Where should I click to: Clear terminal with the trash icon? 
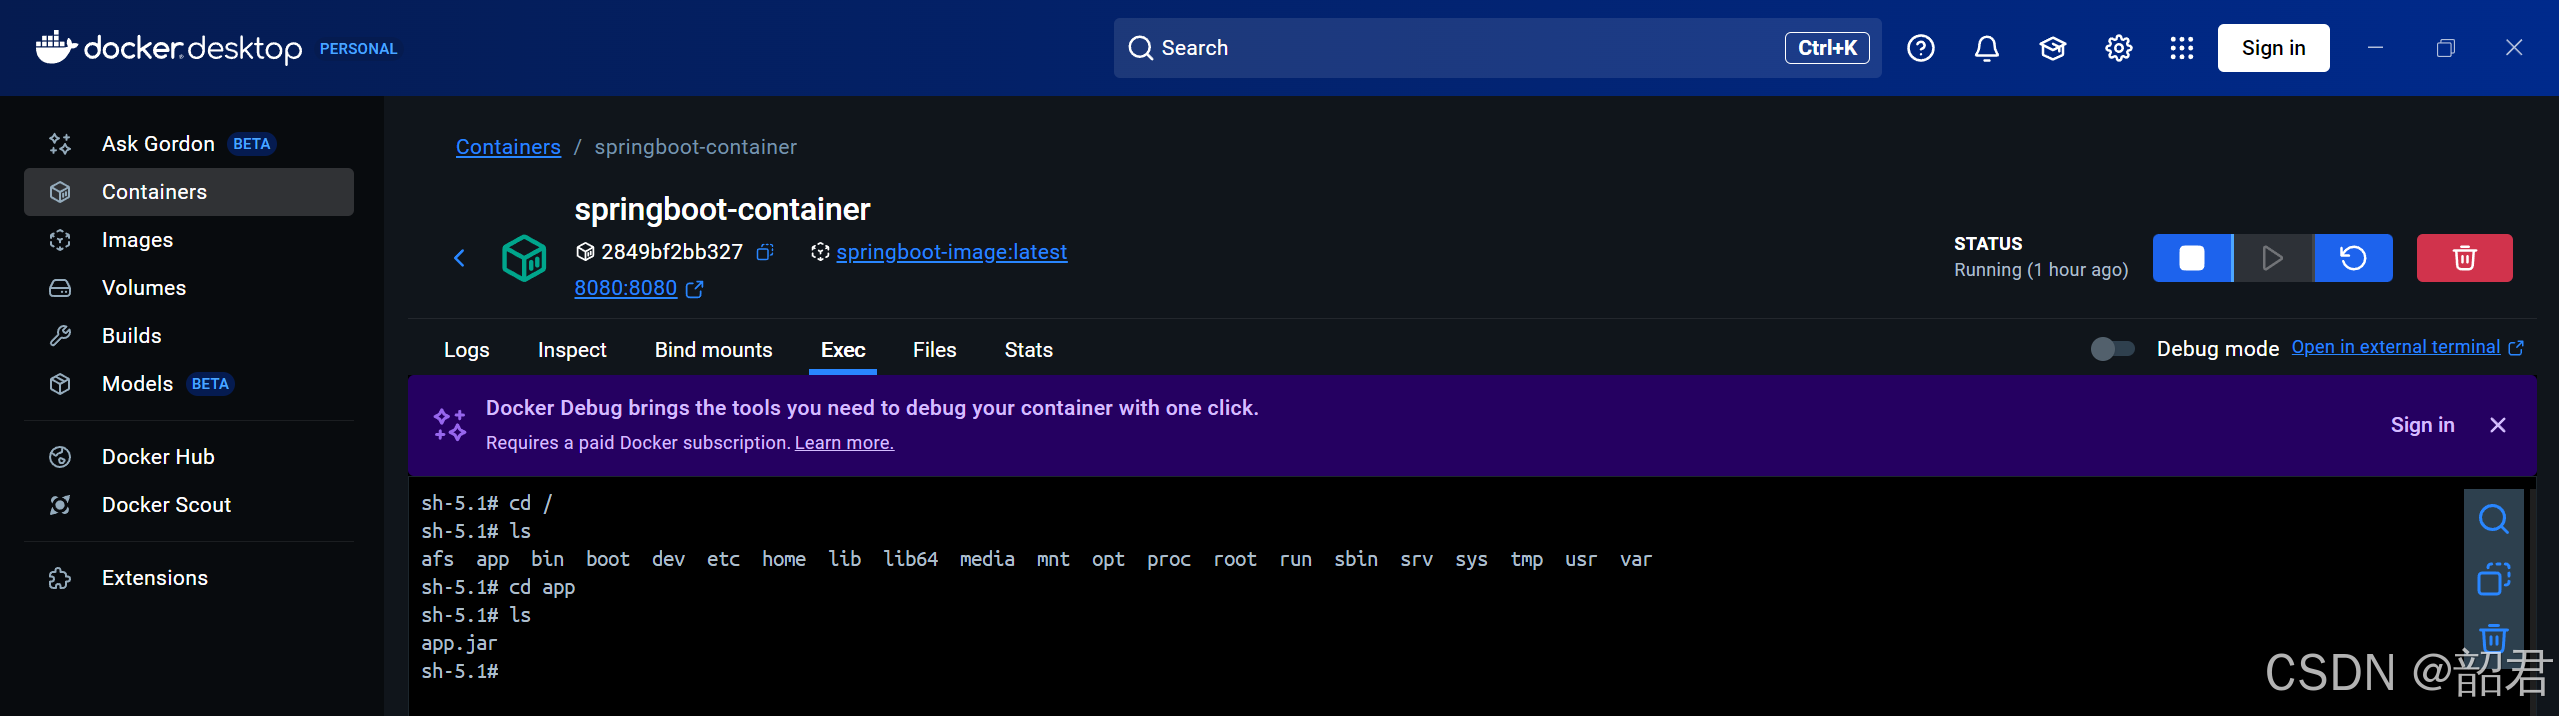tap(2493, 637)
